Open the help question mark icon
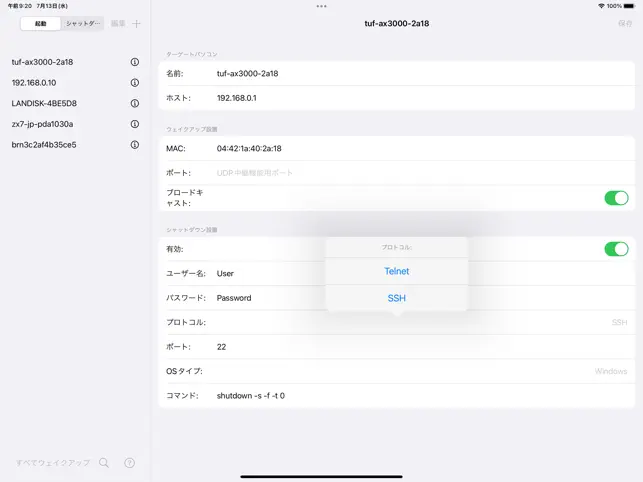643x482 pixels. [x=130, y=463]
